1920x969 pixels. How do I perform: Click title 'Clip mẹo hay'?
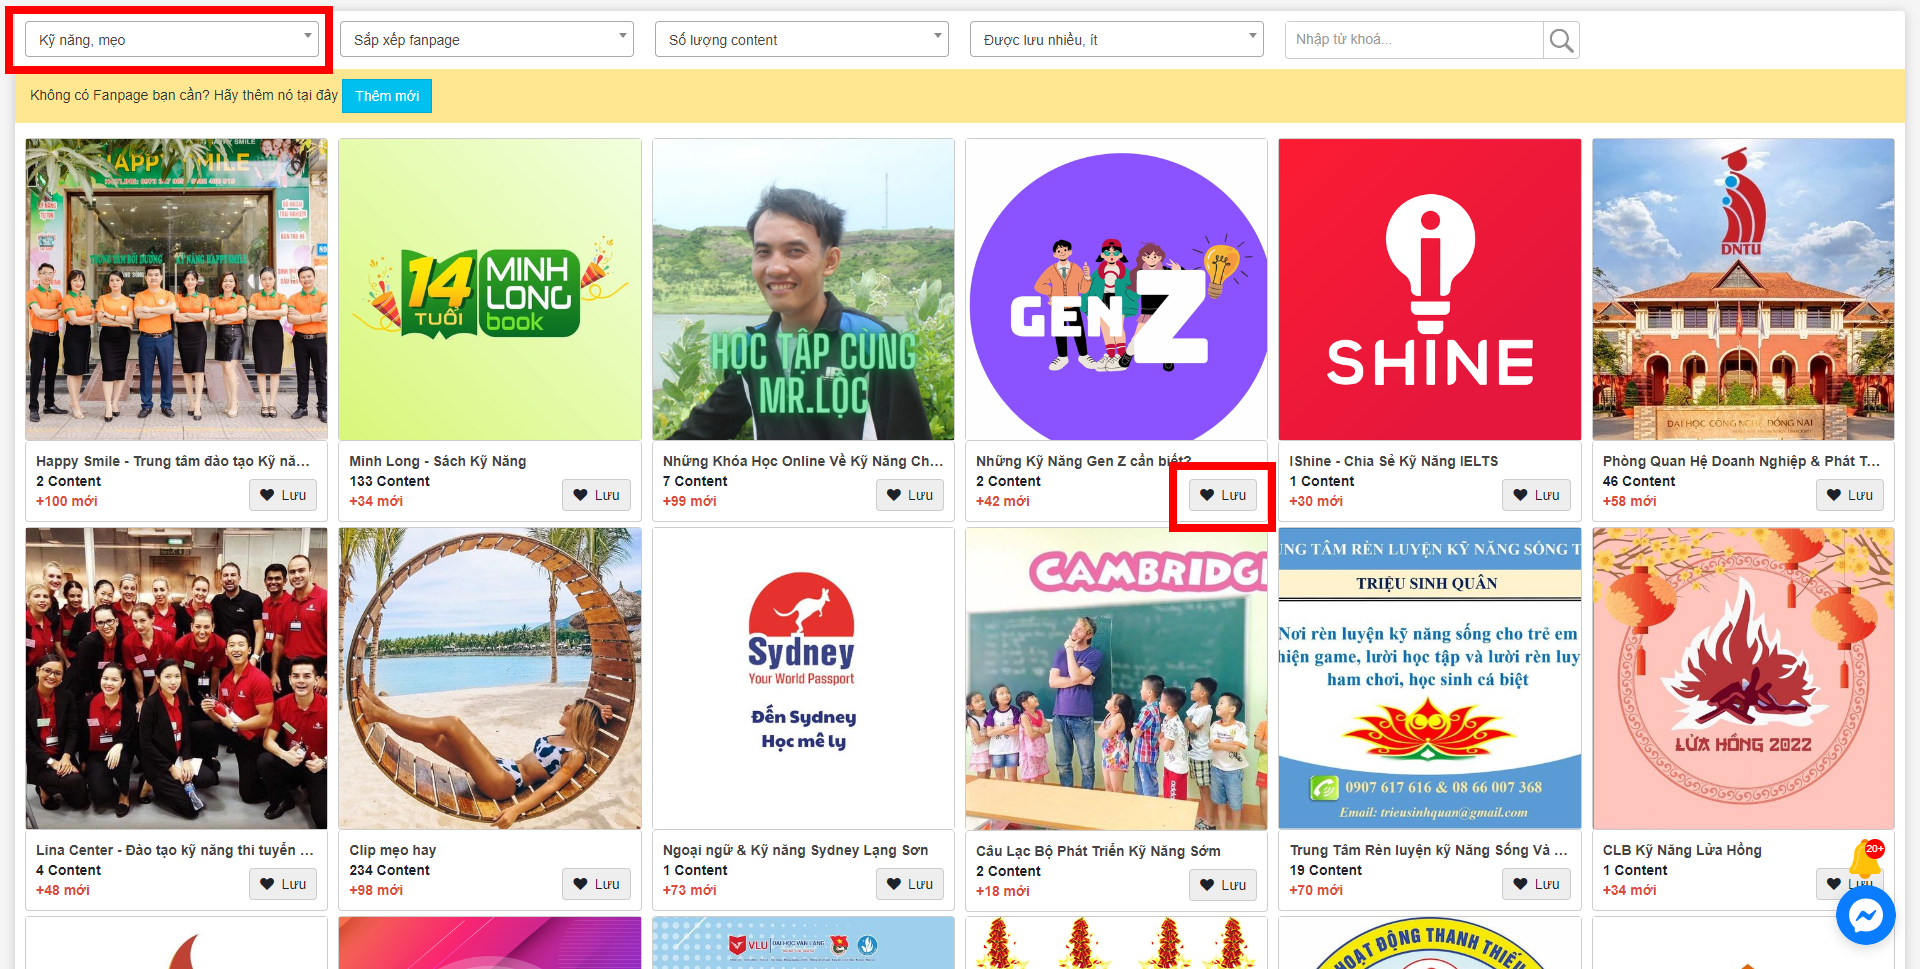(x=393, y=850)
